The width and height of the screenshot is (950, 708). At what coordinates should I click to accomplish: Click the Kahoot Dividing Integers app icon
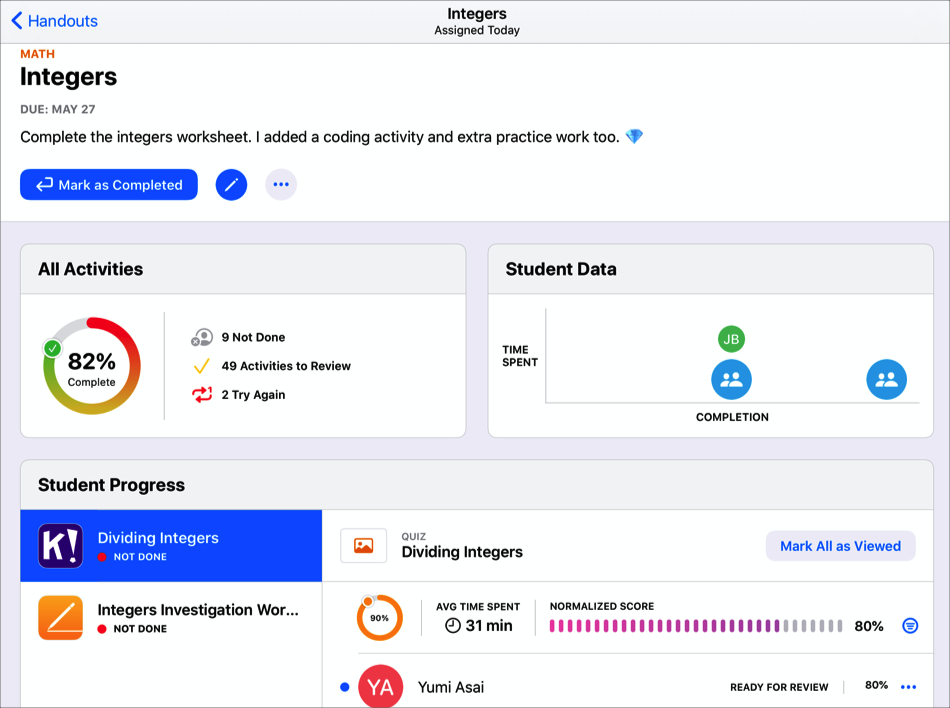click(60, 546)
